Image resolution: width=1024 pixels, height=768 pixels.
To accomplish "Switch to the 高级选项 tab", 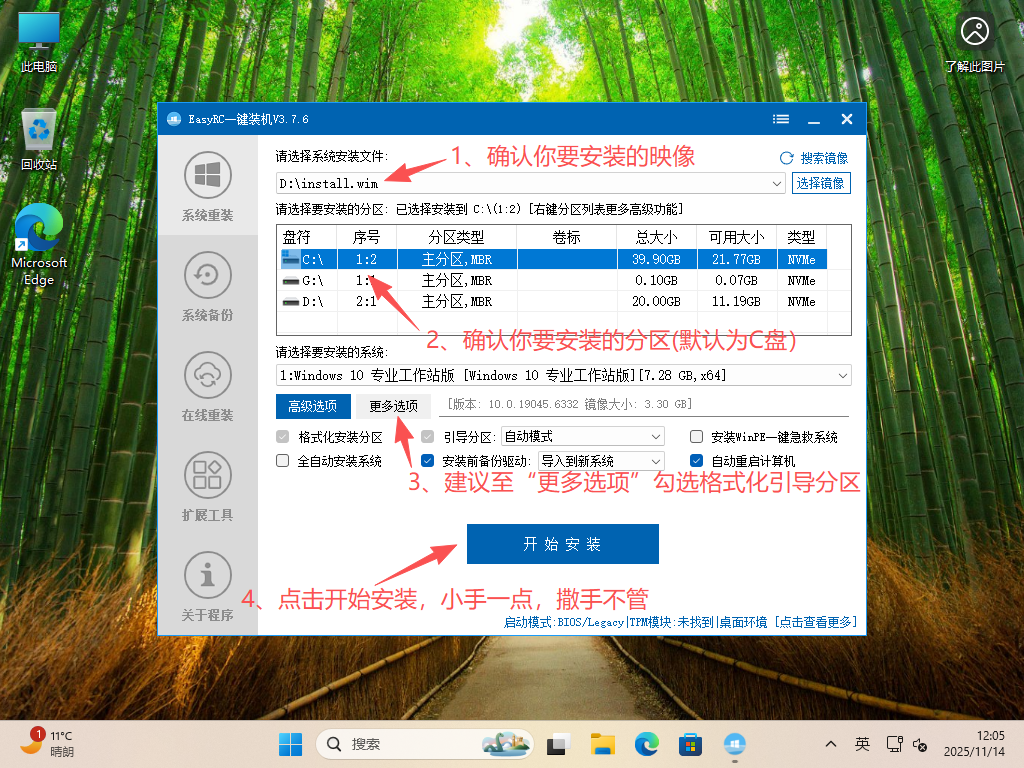I will click(313, 407).
